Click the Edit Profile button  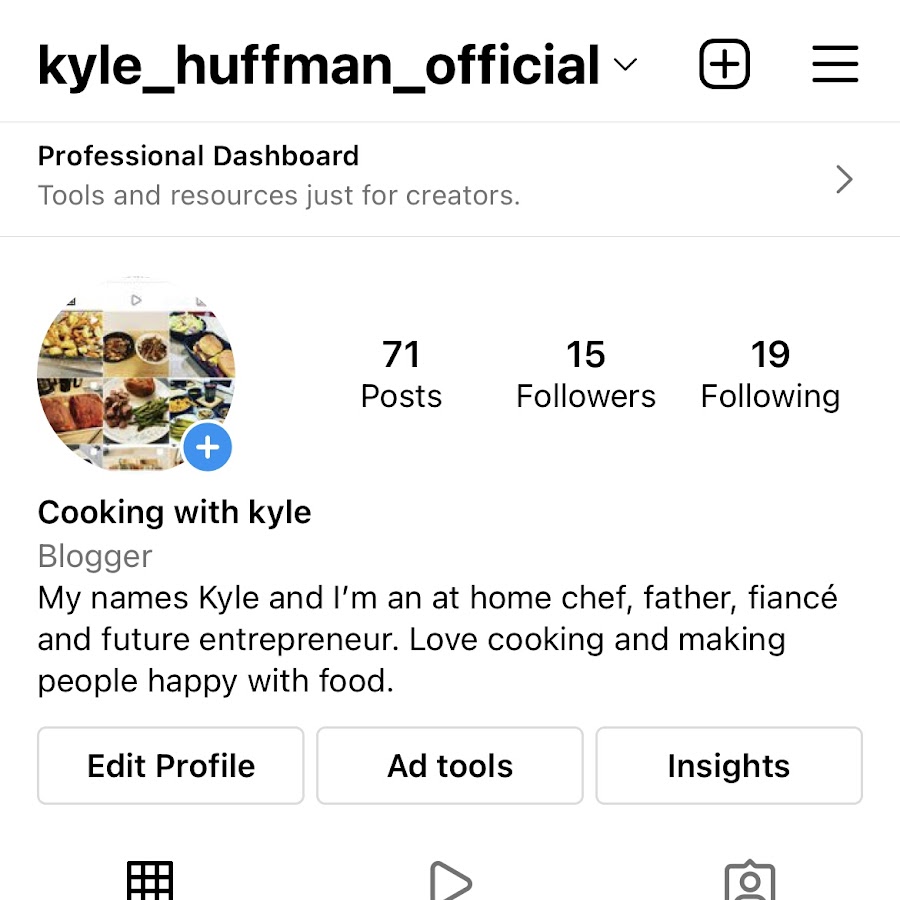click(170, 765)
